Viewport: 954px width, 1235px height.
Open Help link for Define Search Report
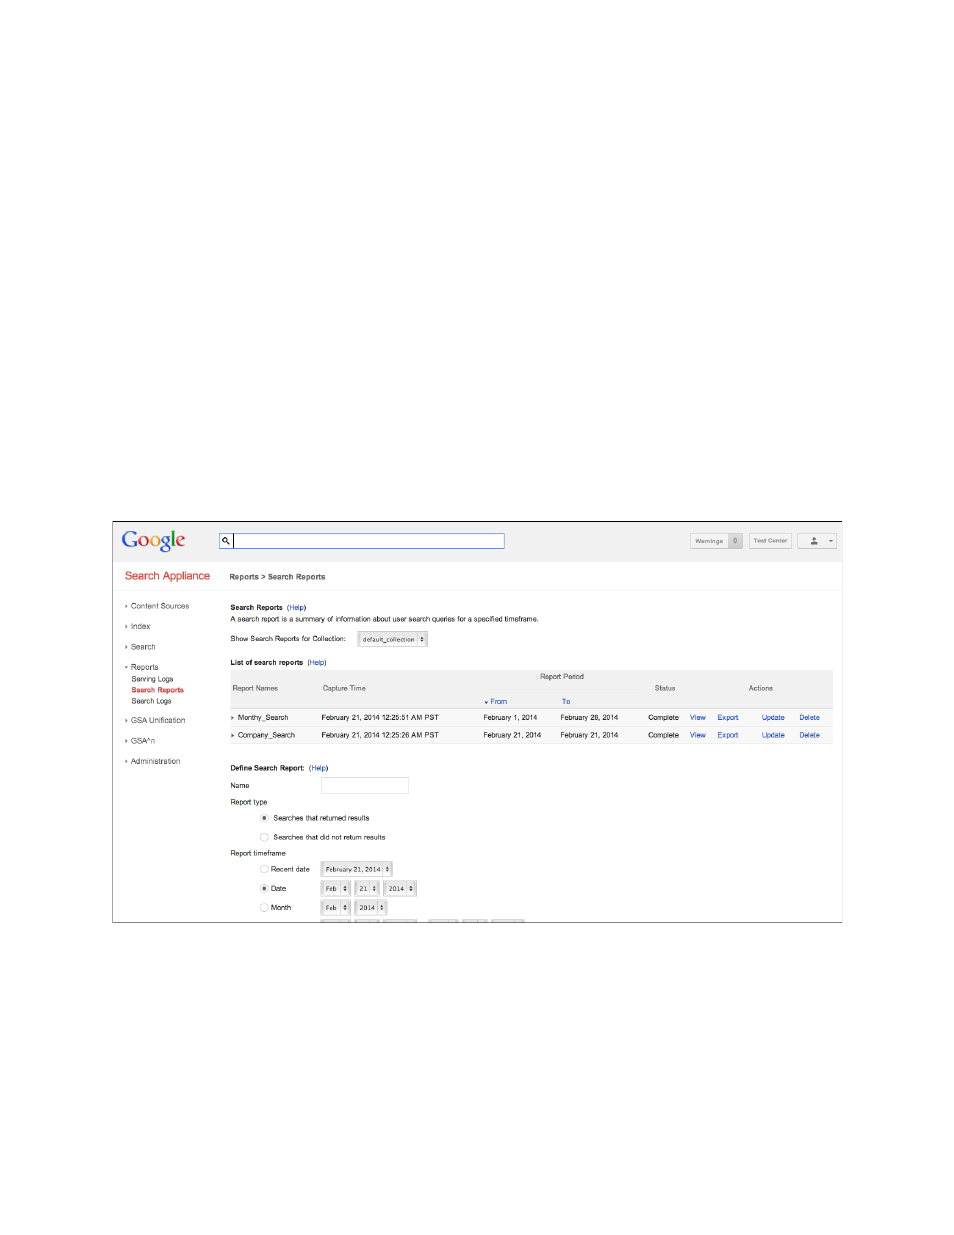point(318,769)
